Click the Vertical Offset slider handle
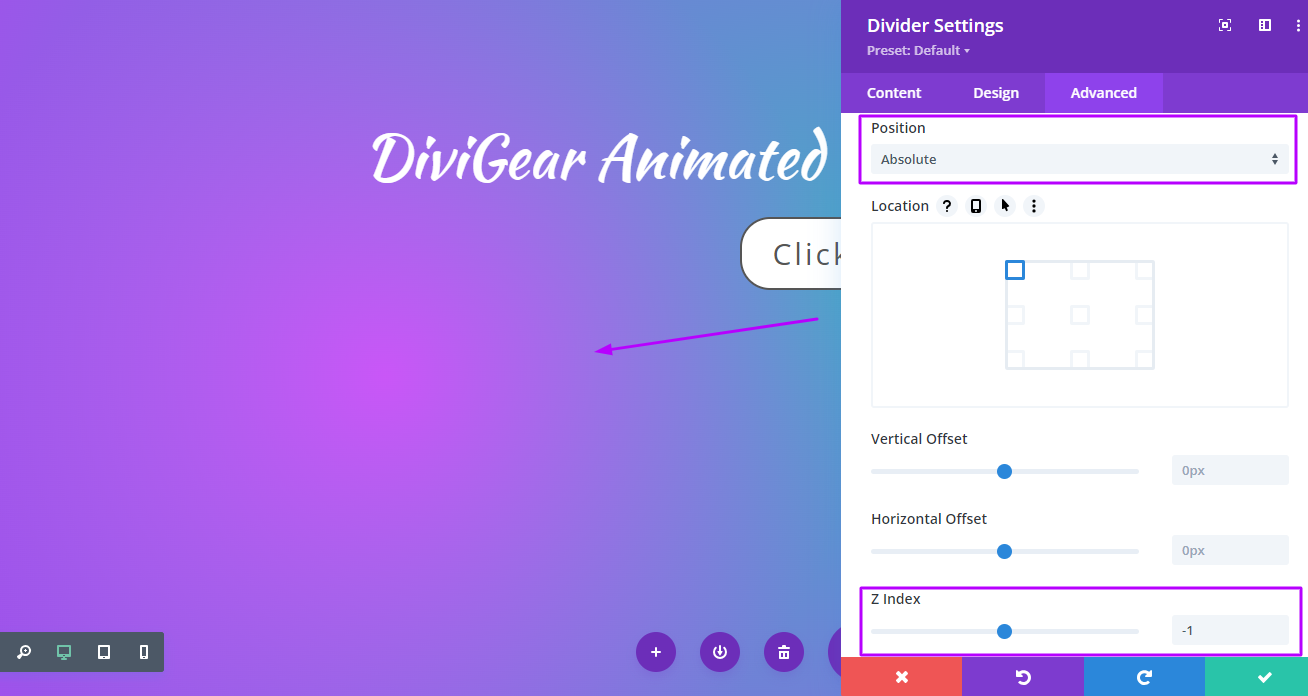This screenshot has height=696, width=1308. coord(1005,471)
